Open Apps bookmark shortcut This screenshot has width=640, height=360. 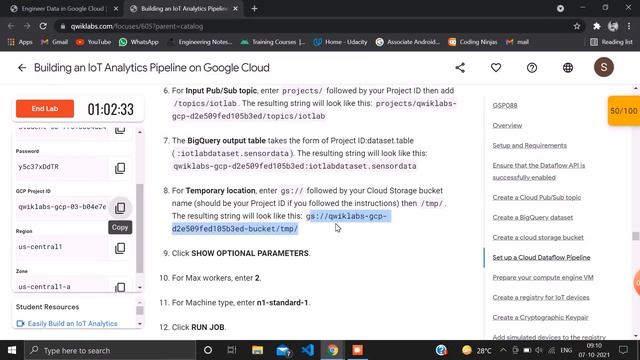[20, 42]
